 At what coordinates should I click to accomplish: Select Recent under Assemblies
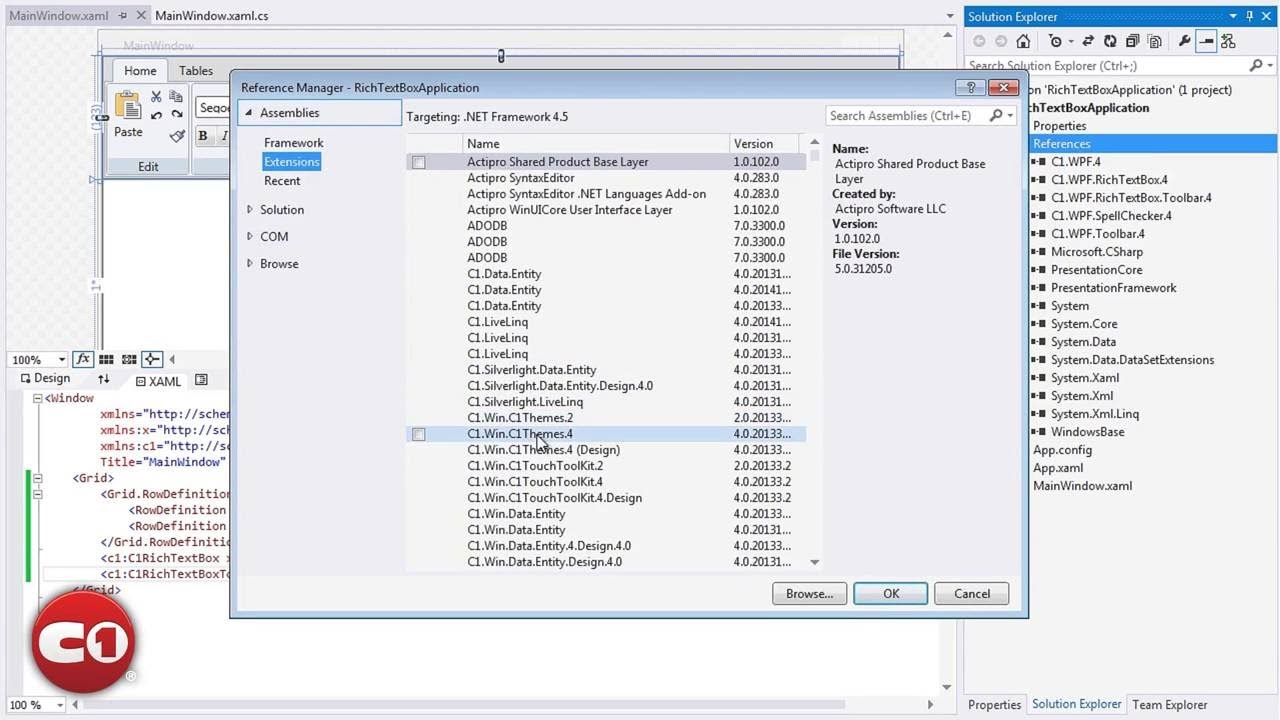282,181
